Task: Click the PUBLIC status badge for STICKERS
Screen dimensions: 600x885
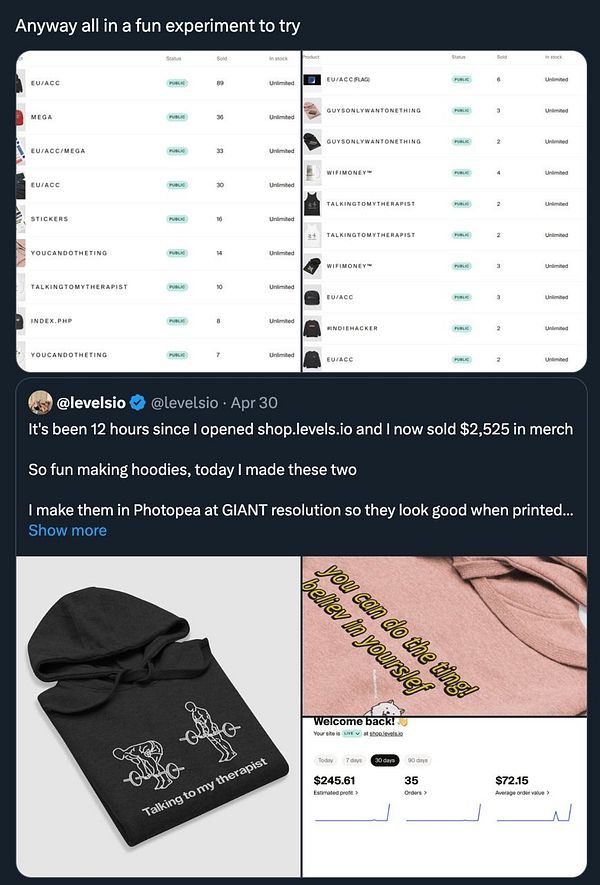Action: click(x=177, y=219)
